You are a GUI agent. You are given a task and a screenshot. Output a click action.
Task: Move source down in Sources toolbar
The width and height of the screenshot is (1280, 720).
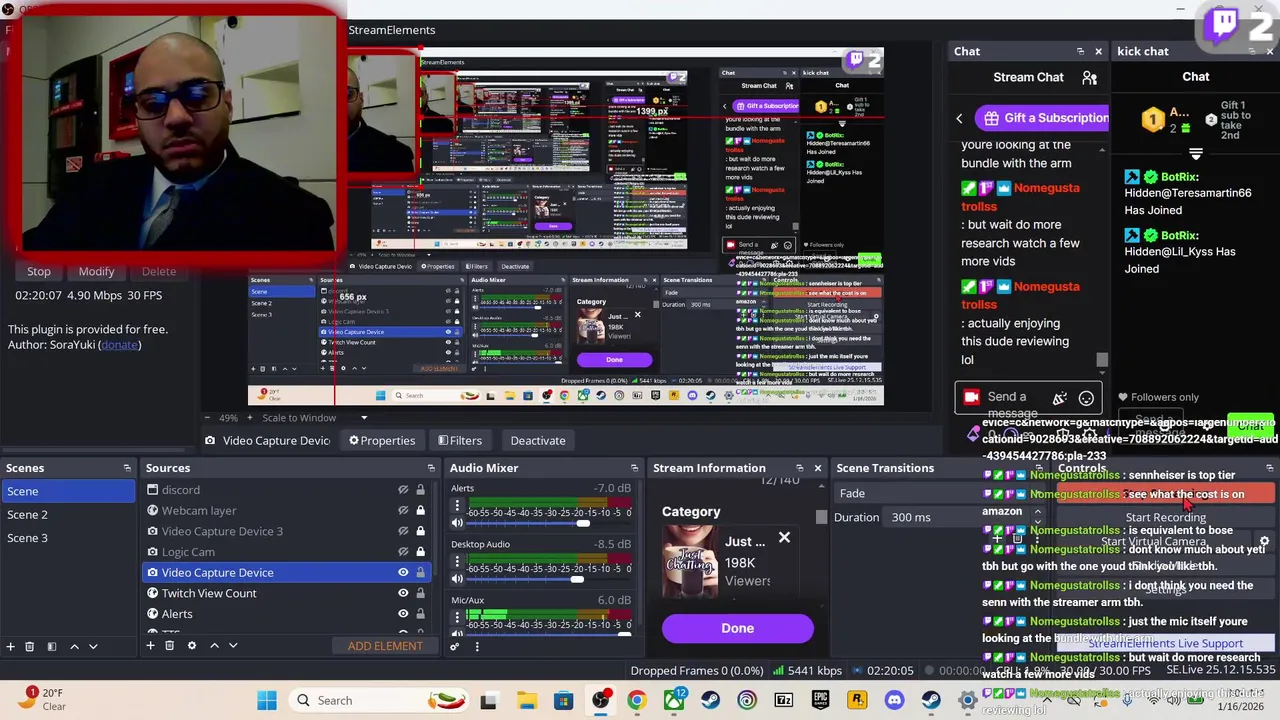[233, 646]
